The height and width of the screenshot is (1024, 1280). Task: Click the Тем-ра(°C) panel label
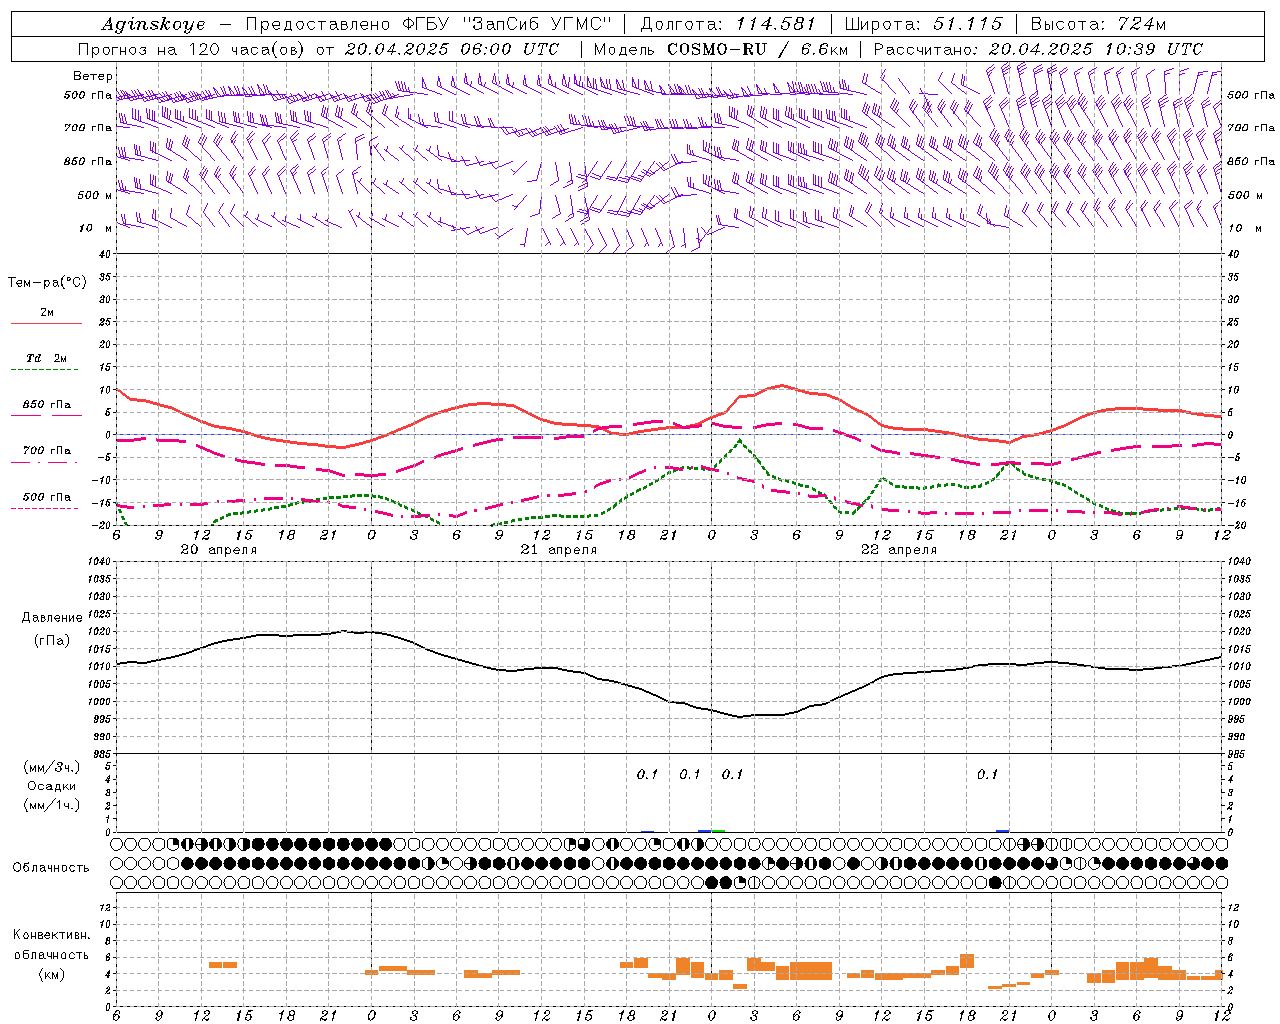pos(47,283)
